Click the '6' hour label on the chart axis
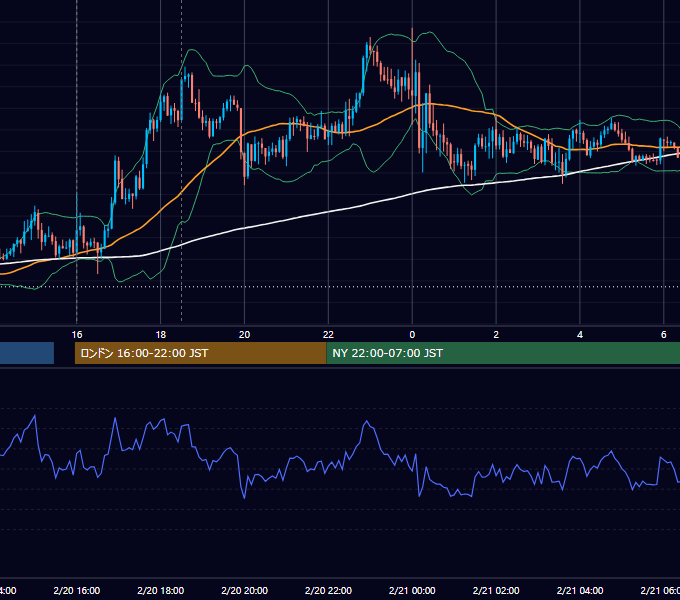 click(x=664, y=335)
